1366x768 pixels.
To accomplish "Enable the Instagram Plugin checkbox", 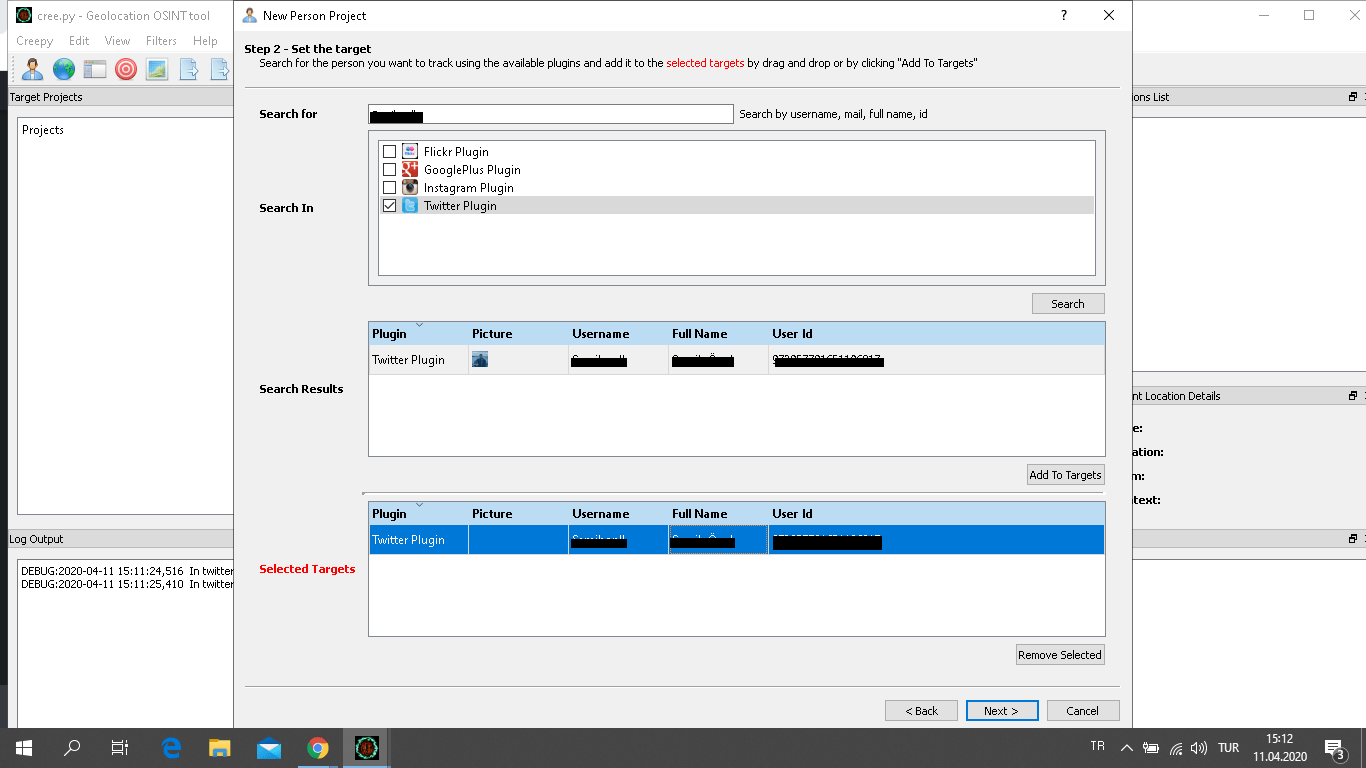I will click(x=390, y=188).
